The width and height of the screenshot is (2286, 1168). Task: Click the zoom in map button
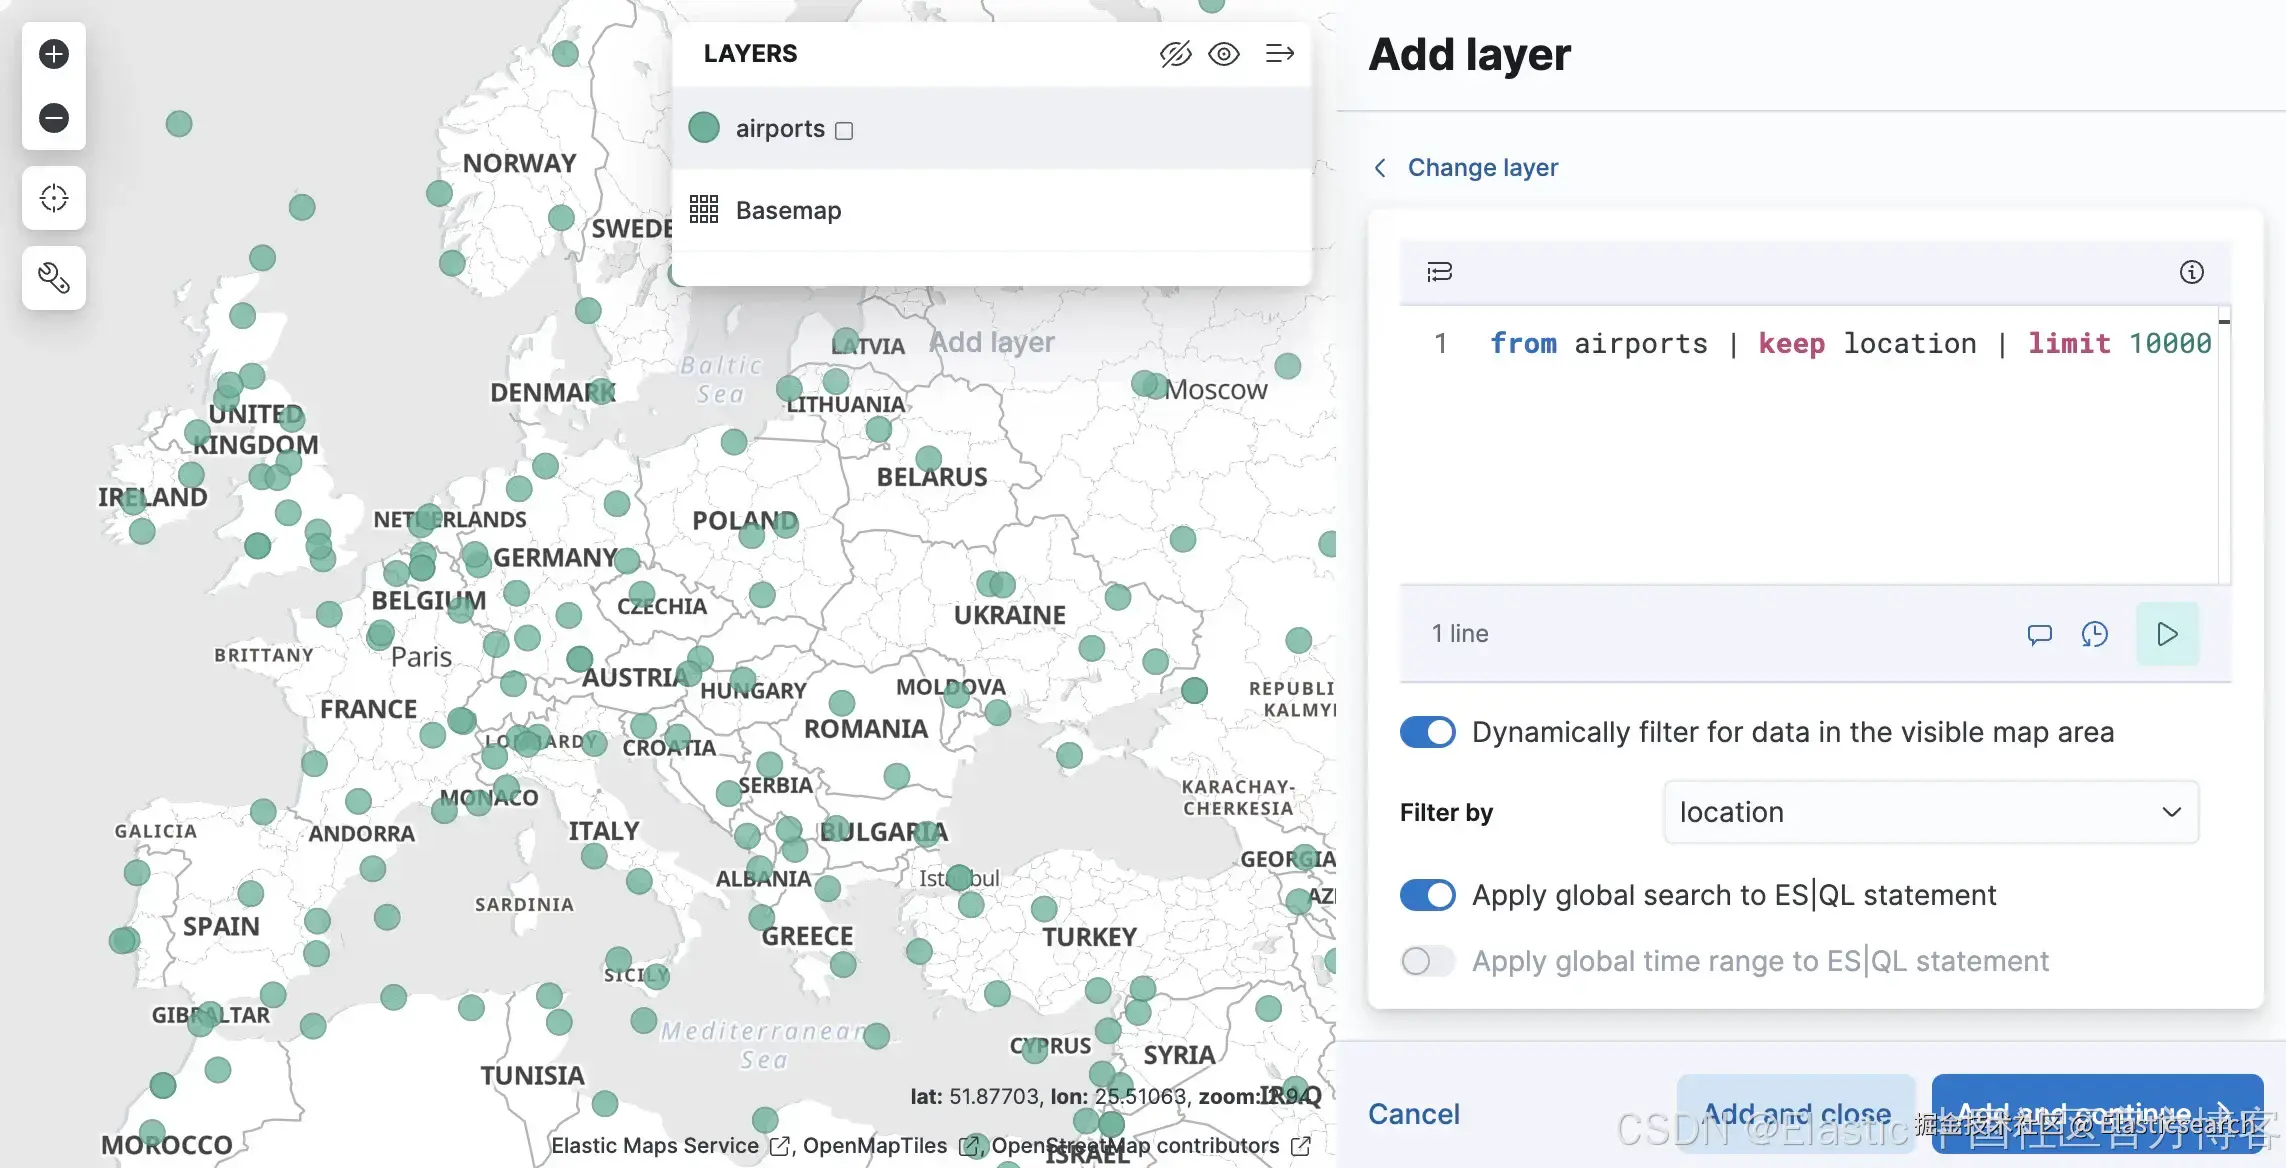coord(54,54)
